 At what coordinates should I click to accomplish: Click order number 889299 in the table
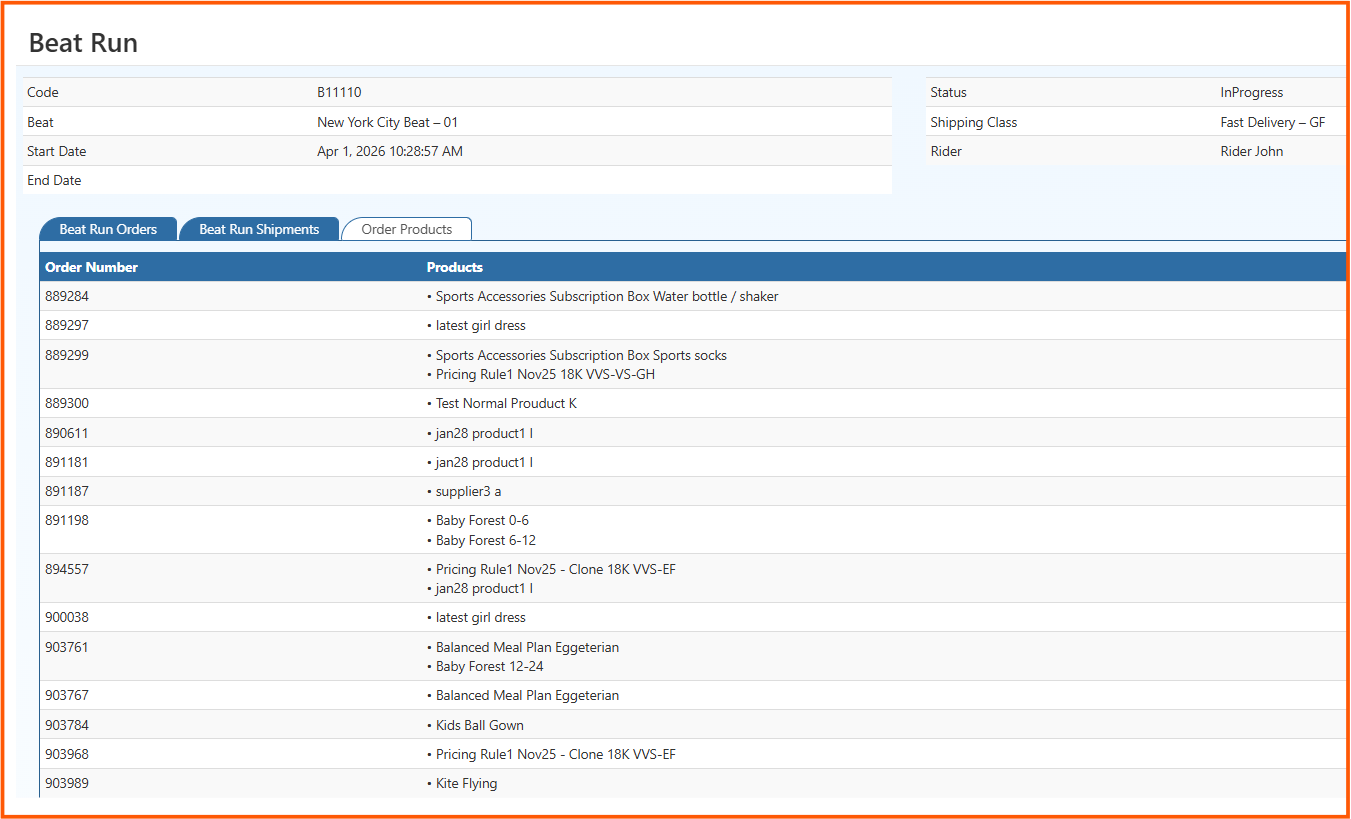[67, 355]
